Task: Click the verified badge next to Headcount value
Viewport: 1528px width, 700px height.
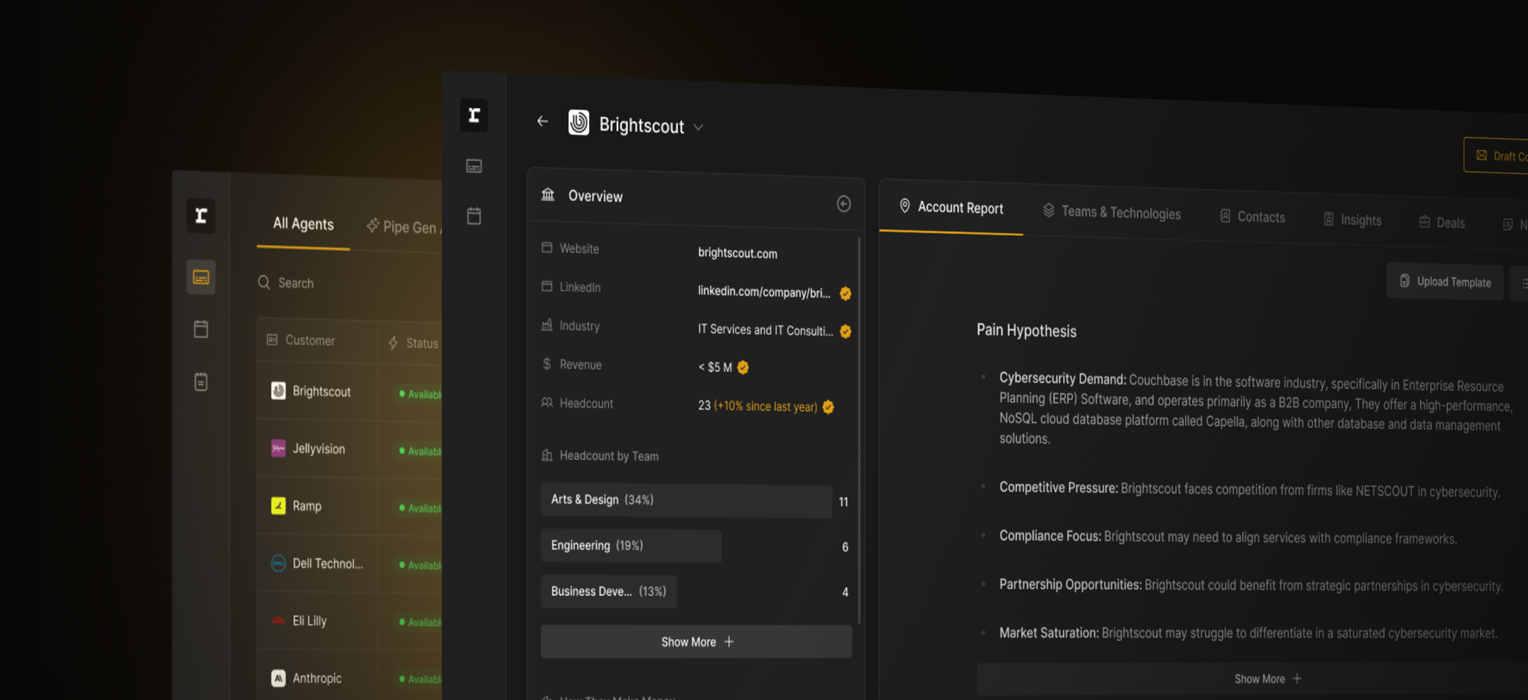Action: pyautogui.click(x=828, y=407)
